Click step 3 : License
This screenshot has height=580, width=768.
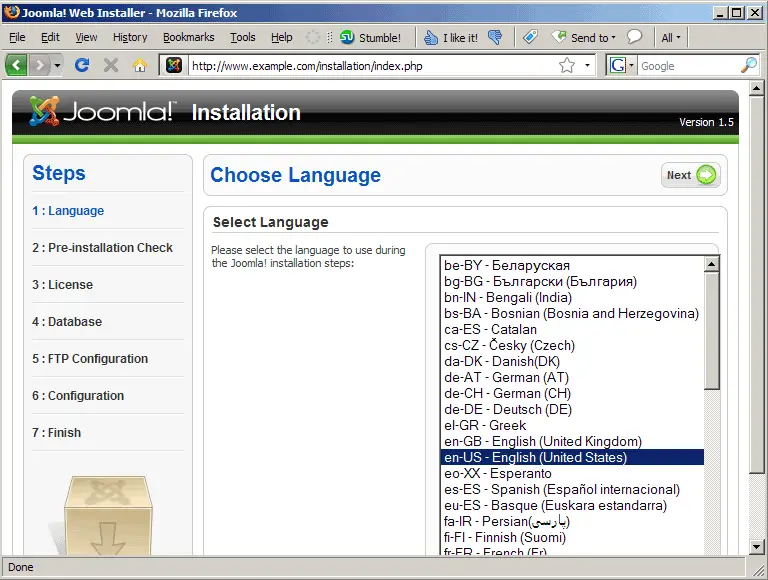coord(62,285)
